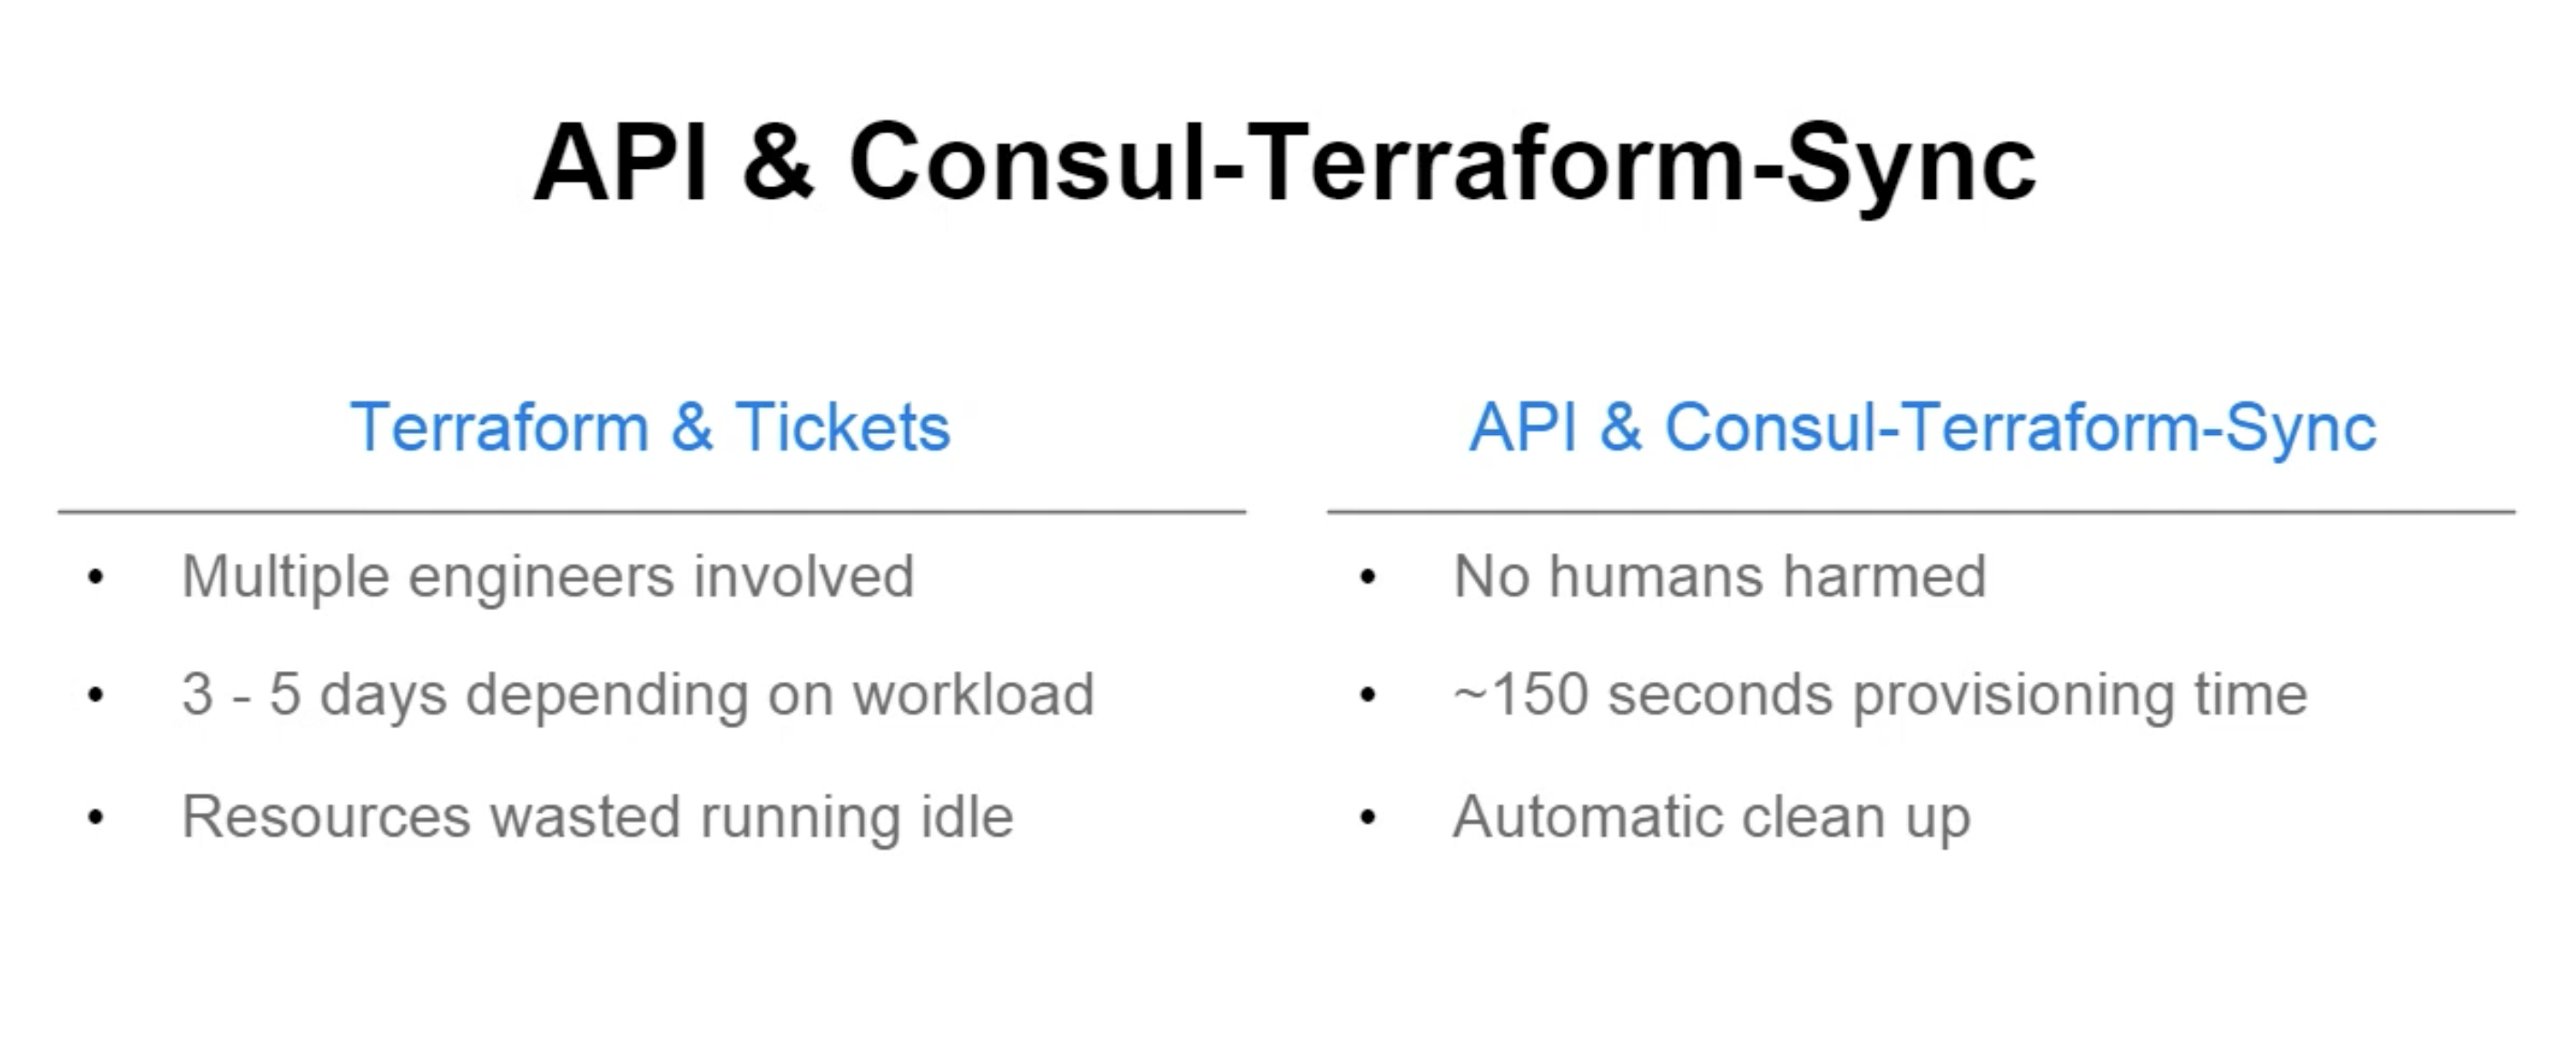
Task: Select the blue "Terraform & Tickets" heading
Action: (650, 427)
